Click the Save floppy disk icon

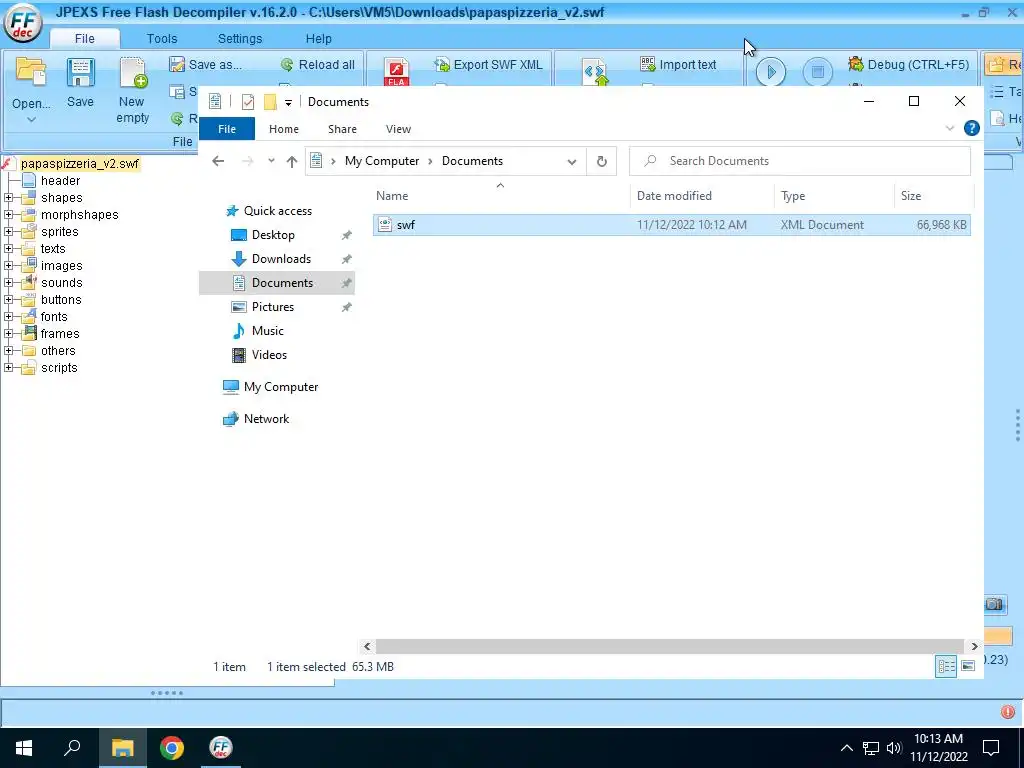coord(80,73)
